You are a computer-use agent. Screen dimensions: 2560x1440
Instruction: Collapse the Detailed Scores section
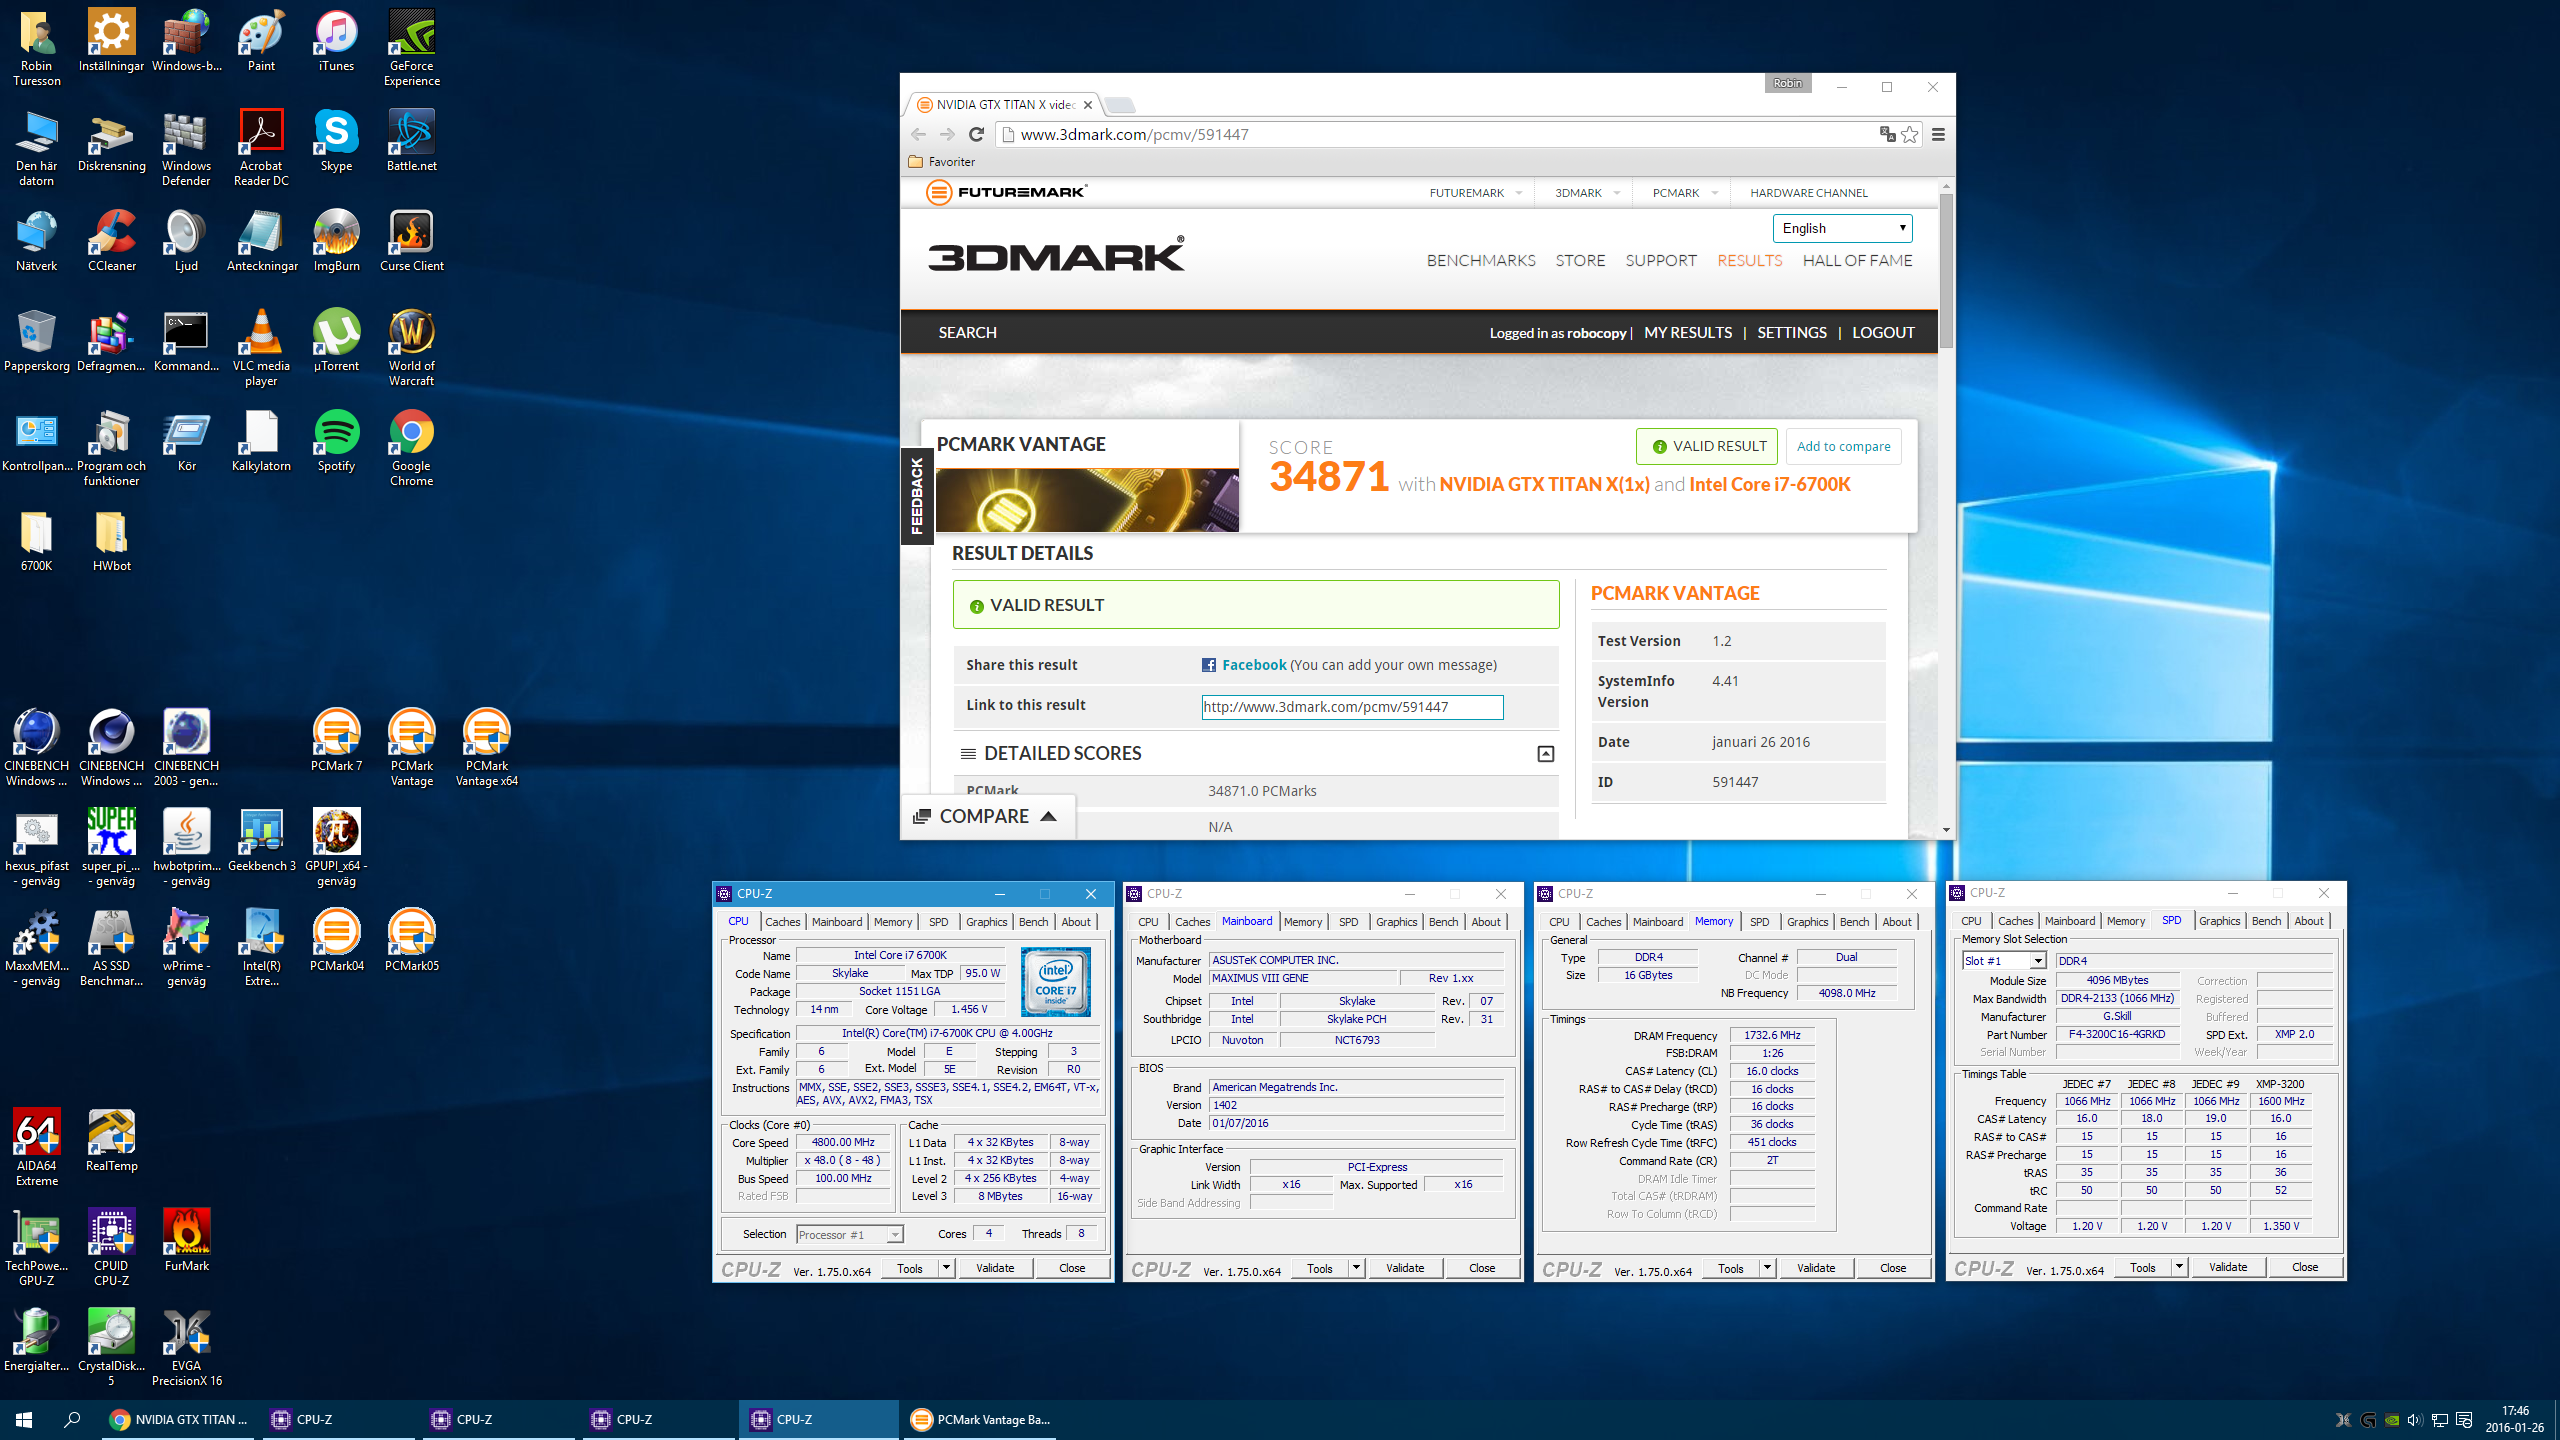pos(1545,754)
